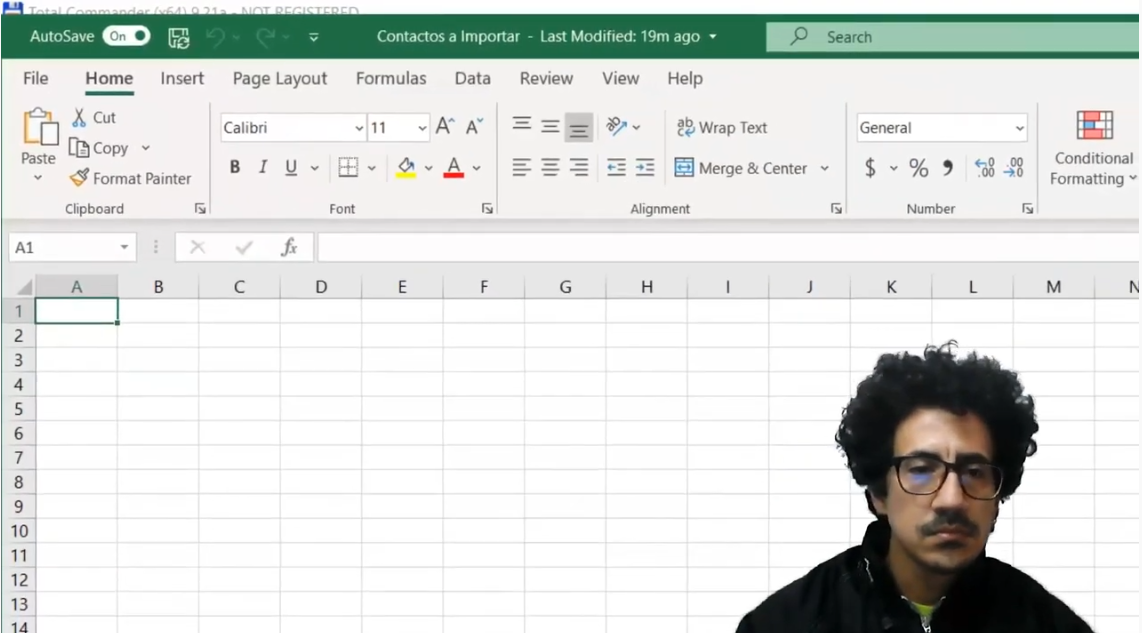Click the Cut scissors icon

click(79, 118)
